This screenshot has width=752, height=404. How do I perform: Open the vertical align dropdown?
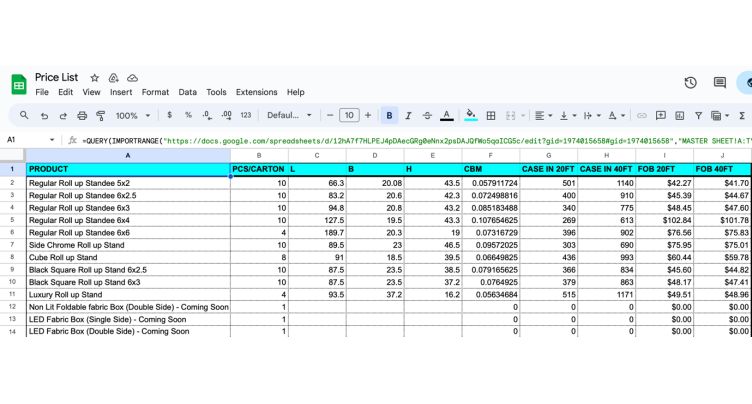point(568,116)
